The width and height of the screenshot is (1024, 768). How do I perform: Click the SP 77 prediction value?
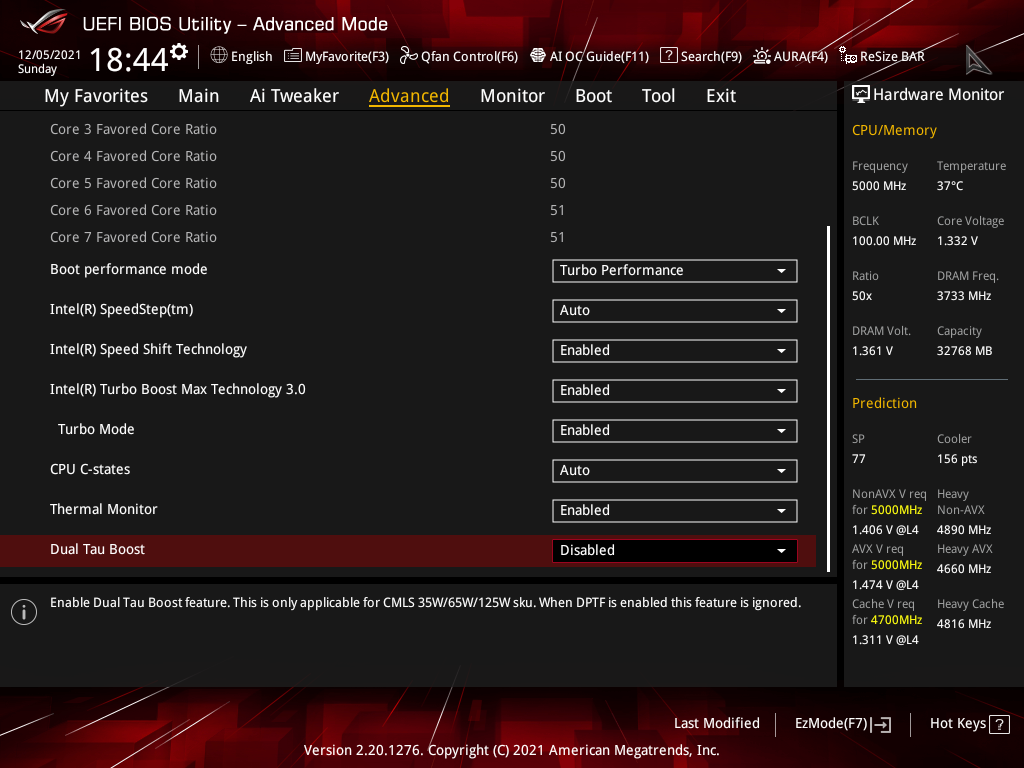coord(858,459)
